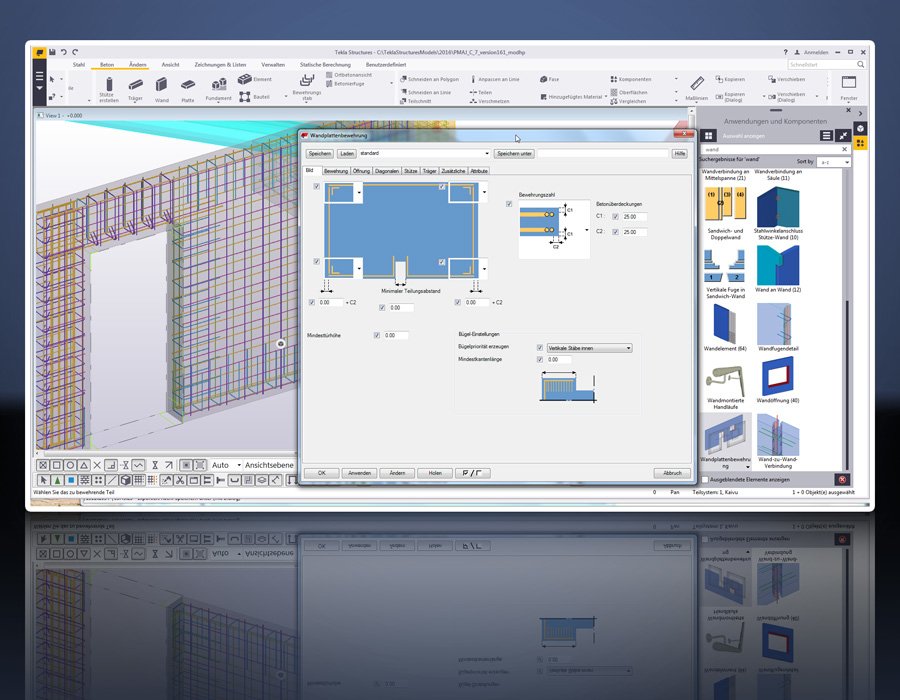Open the Stahl ribbon tab

79,65
